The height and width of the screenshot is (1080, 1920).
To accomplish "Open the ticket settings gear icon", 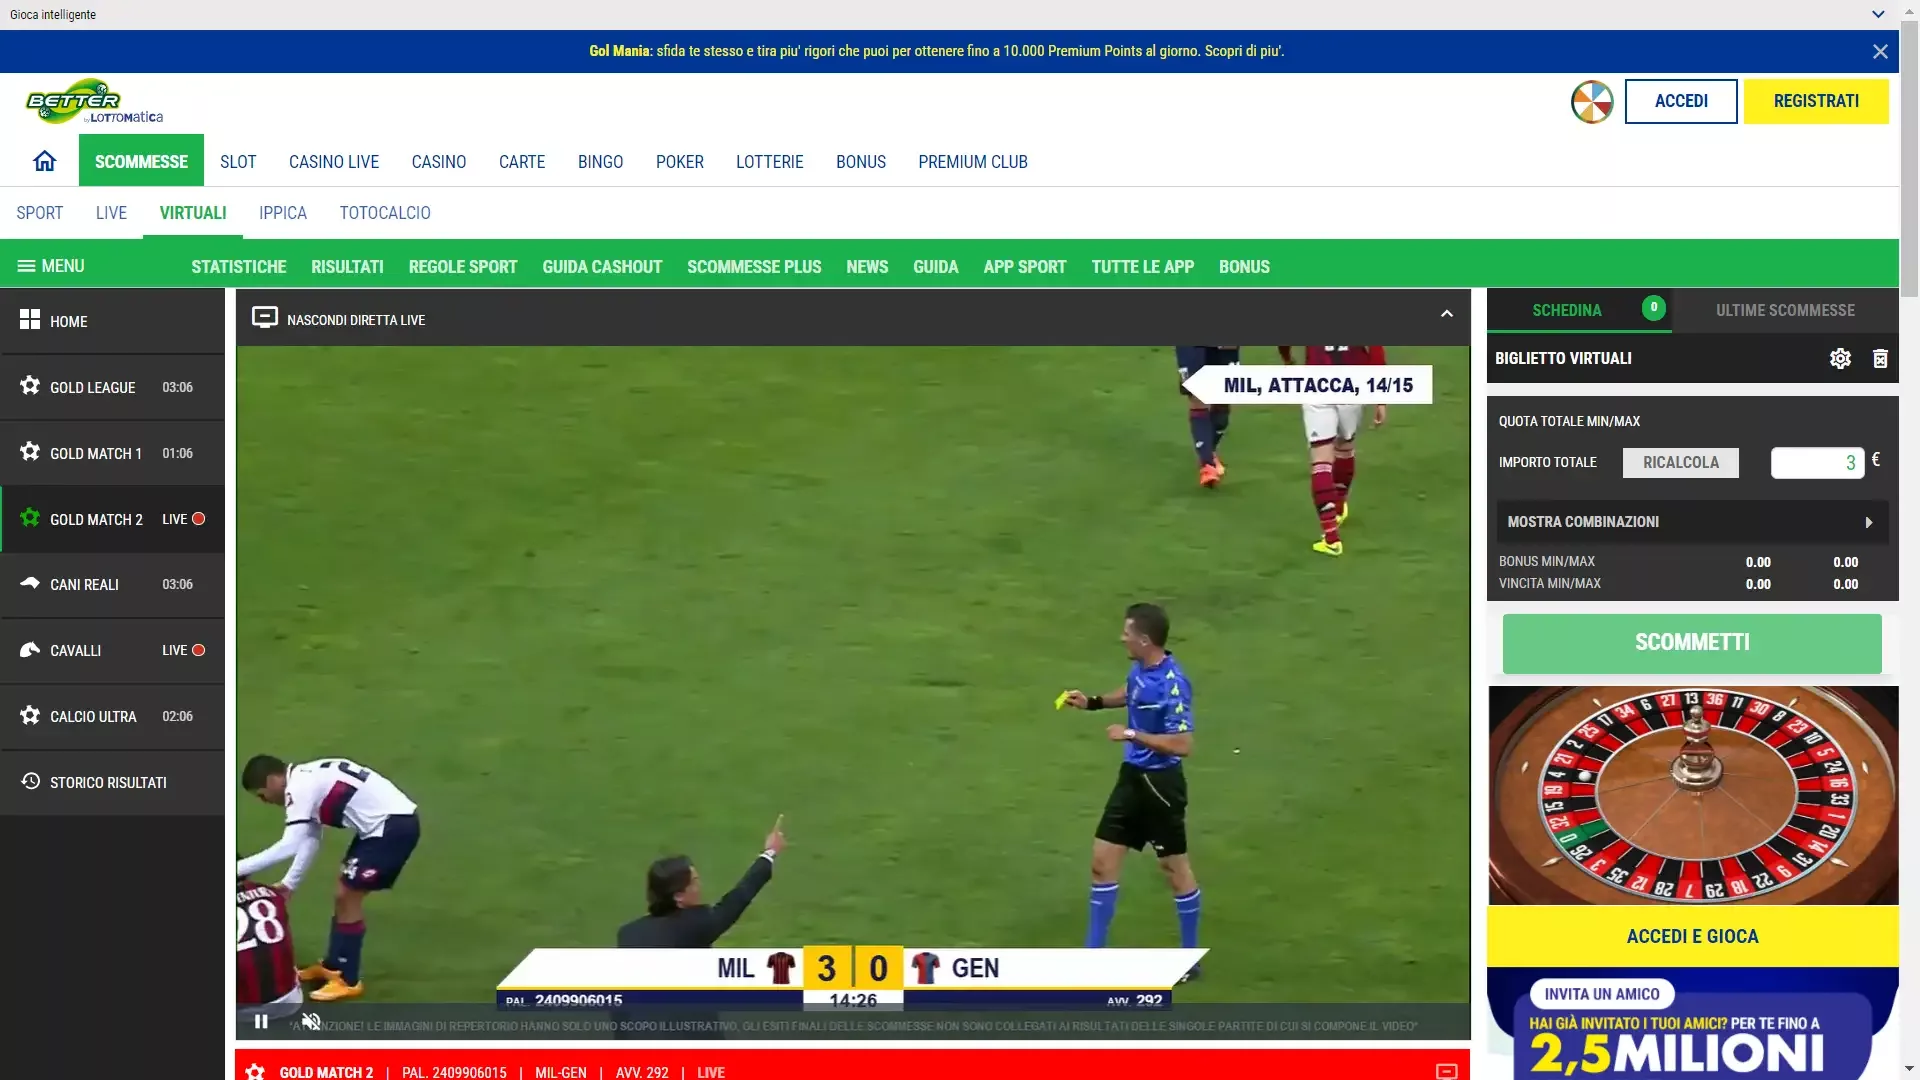I will pos(1841,358).
